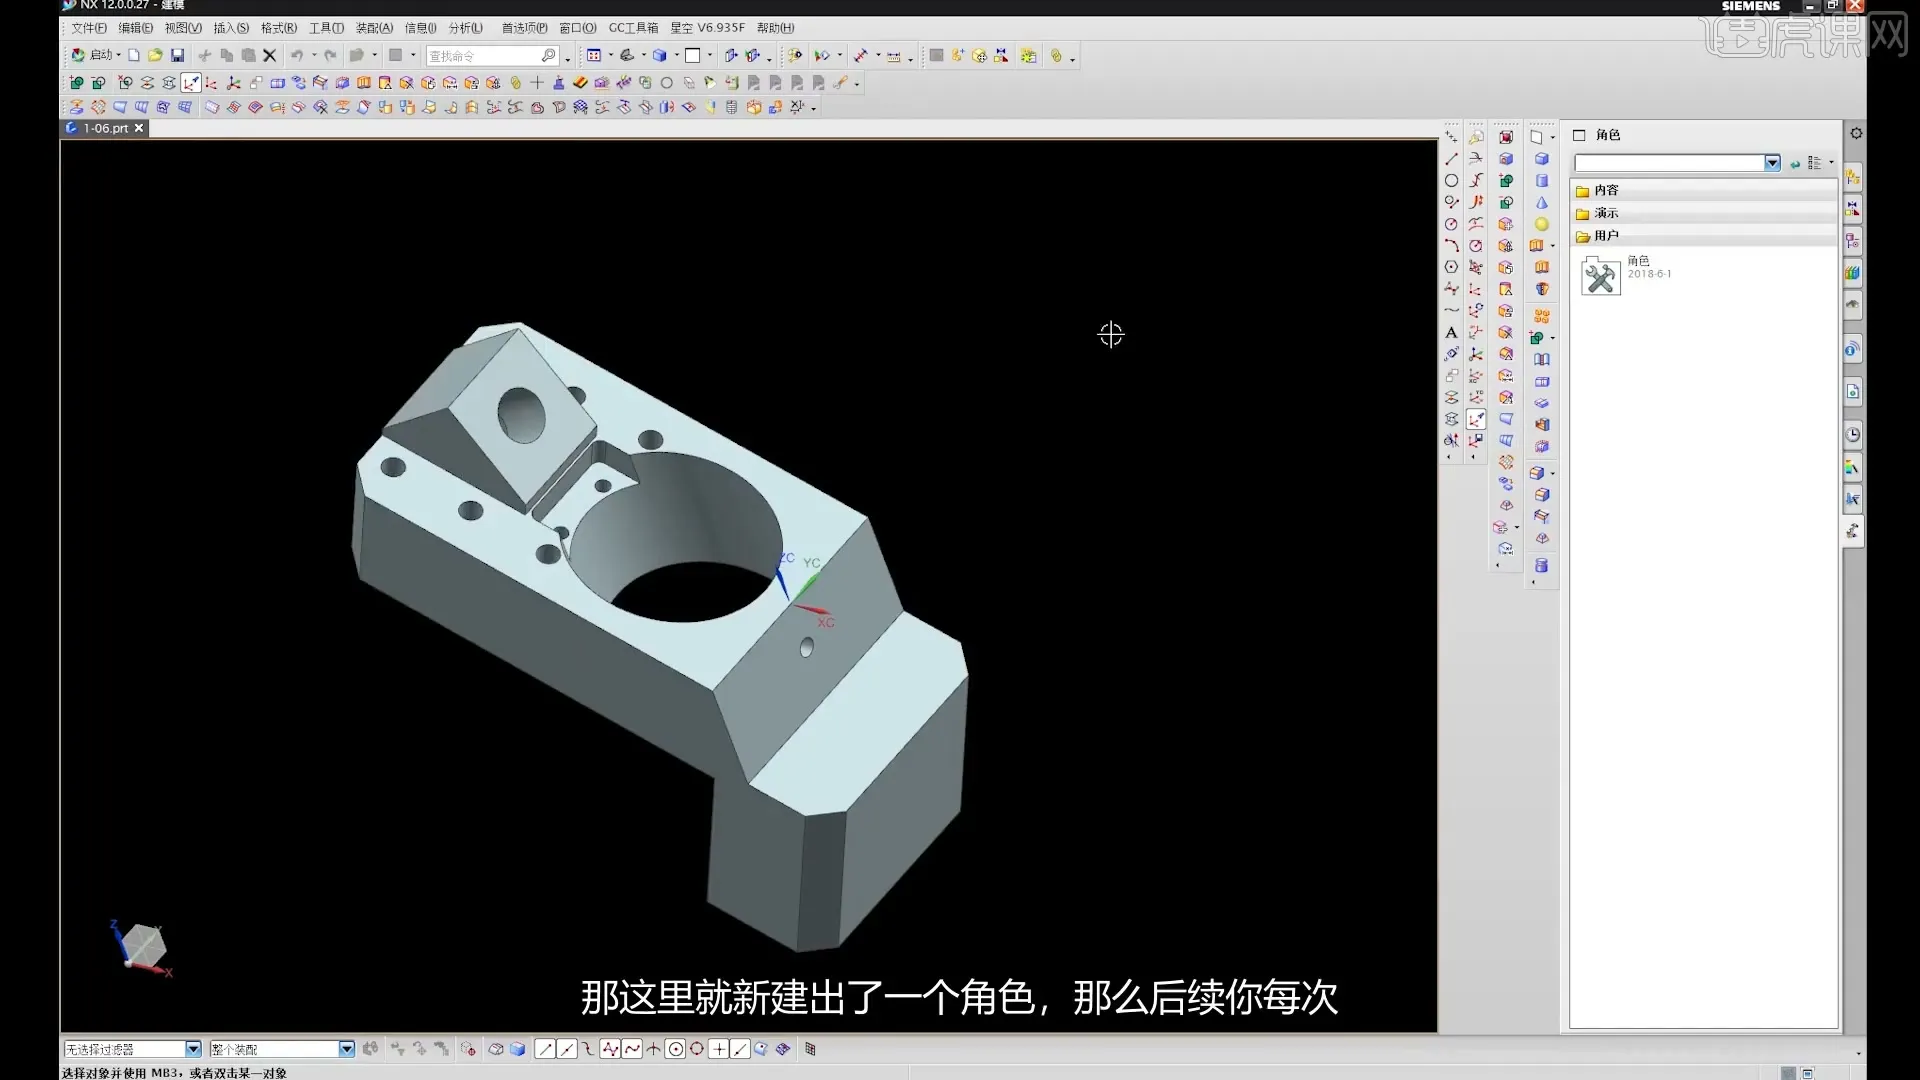Collapse the sketch tools column arrow
1920x1080 pixels.
tap(1451, 456)
